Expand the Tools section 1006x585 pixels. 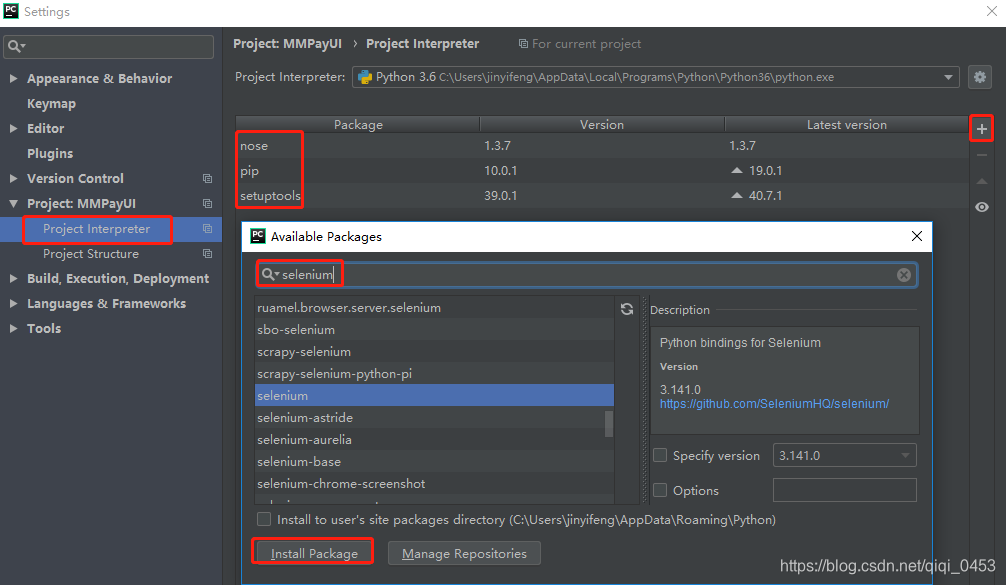(13, 328)
